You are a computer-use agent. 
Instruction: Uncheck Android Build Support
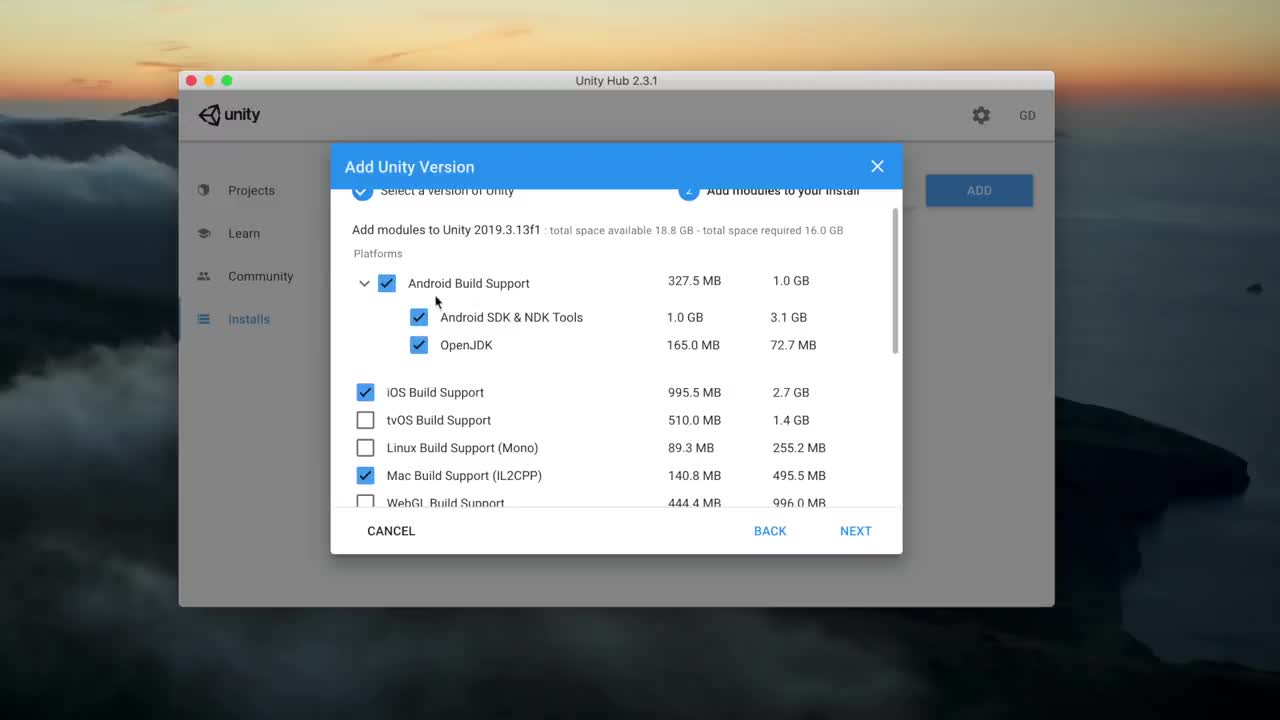pyautogui.click(x=387, y=283)
